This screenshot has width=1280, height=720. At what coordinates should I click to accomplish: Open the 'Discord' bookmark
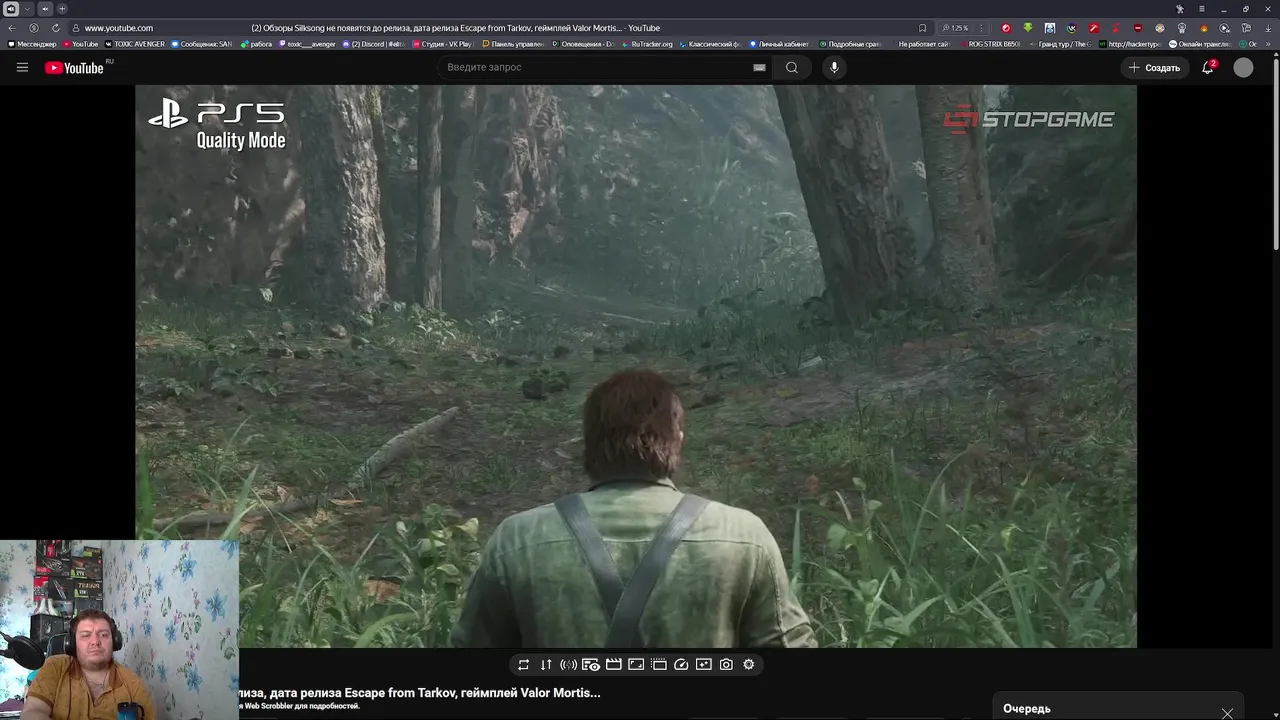tap(374, 44)
